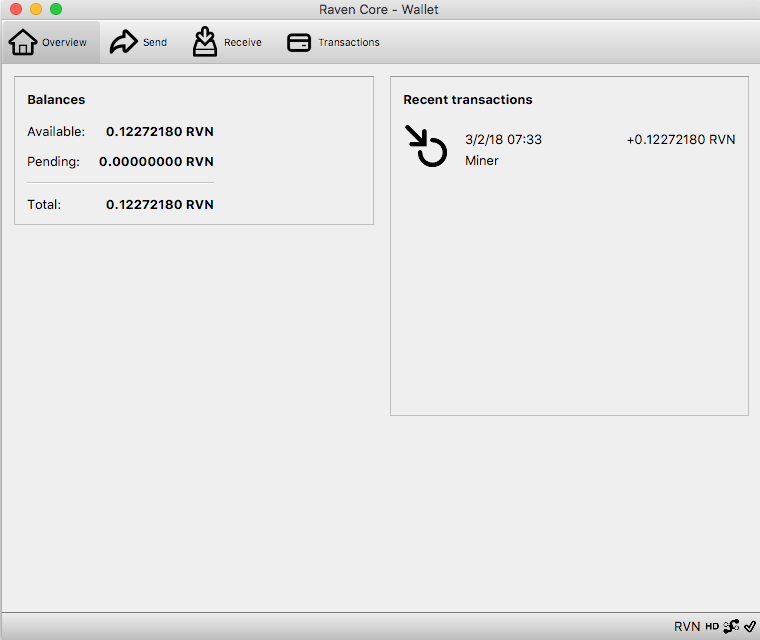Click the network connections status icon

tap(731, 626)
